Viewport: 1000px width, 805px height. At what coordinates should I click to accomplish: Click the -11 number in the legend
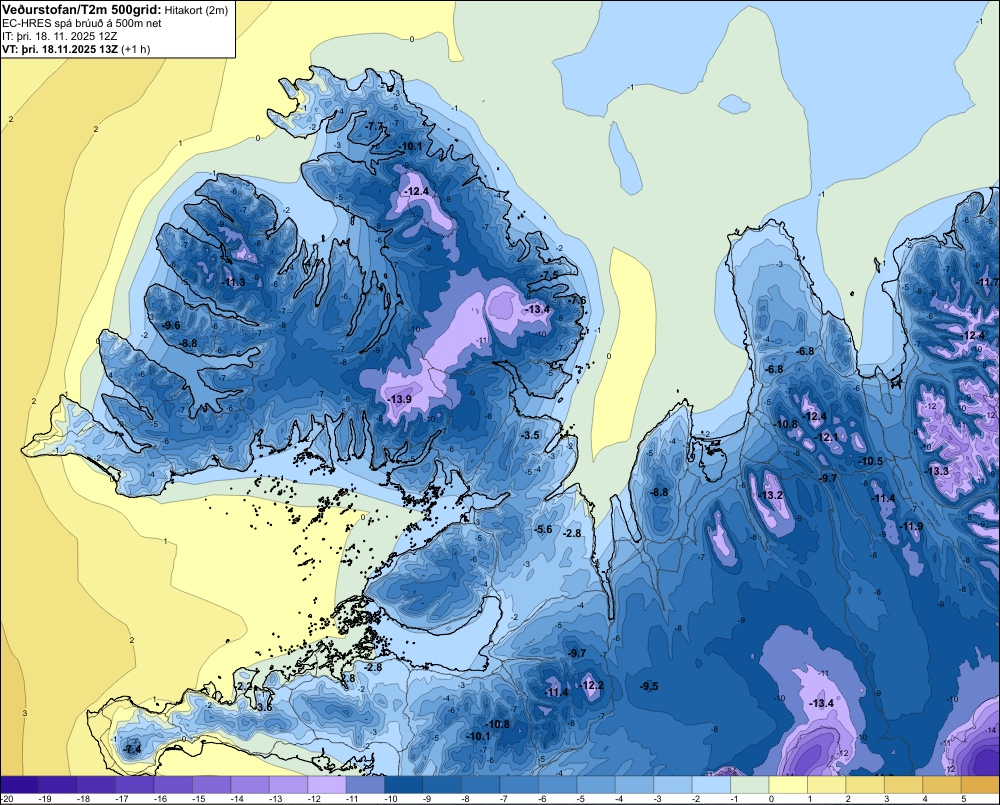pyautogui.click(x=352, y=799)
